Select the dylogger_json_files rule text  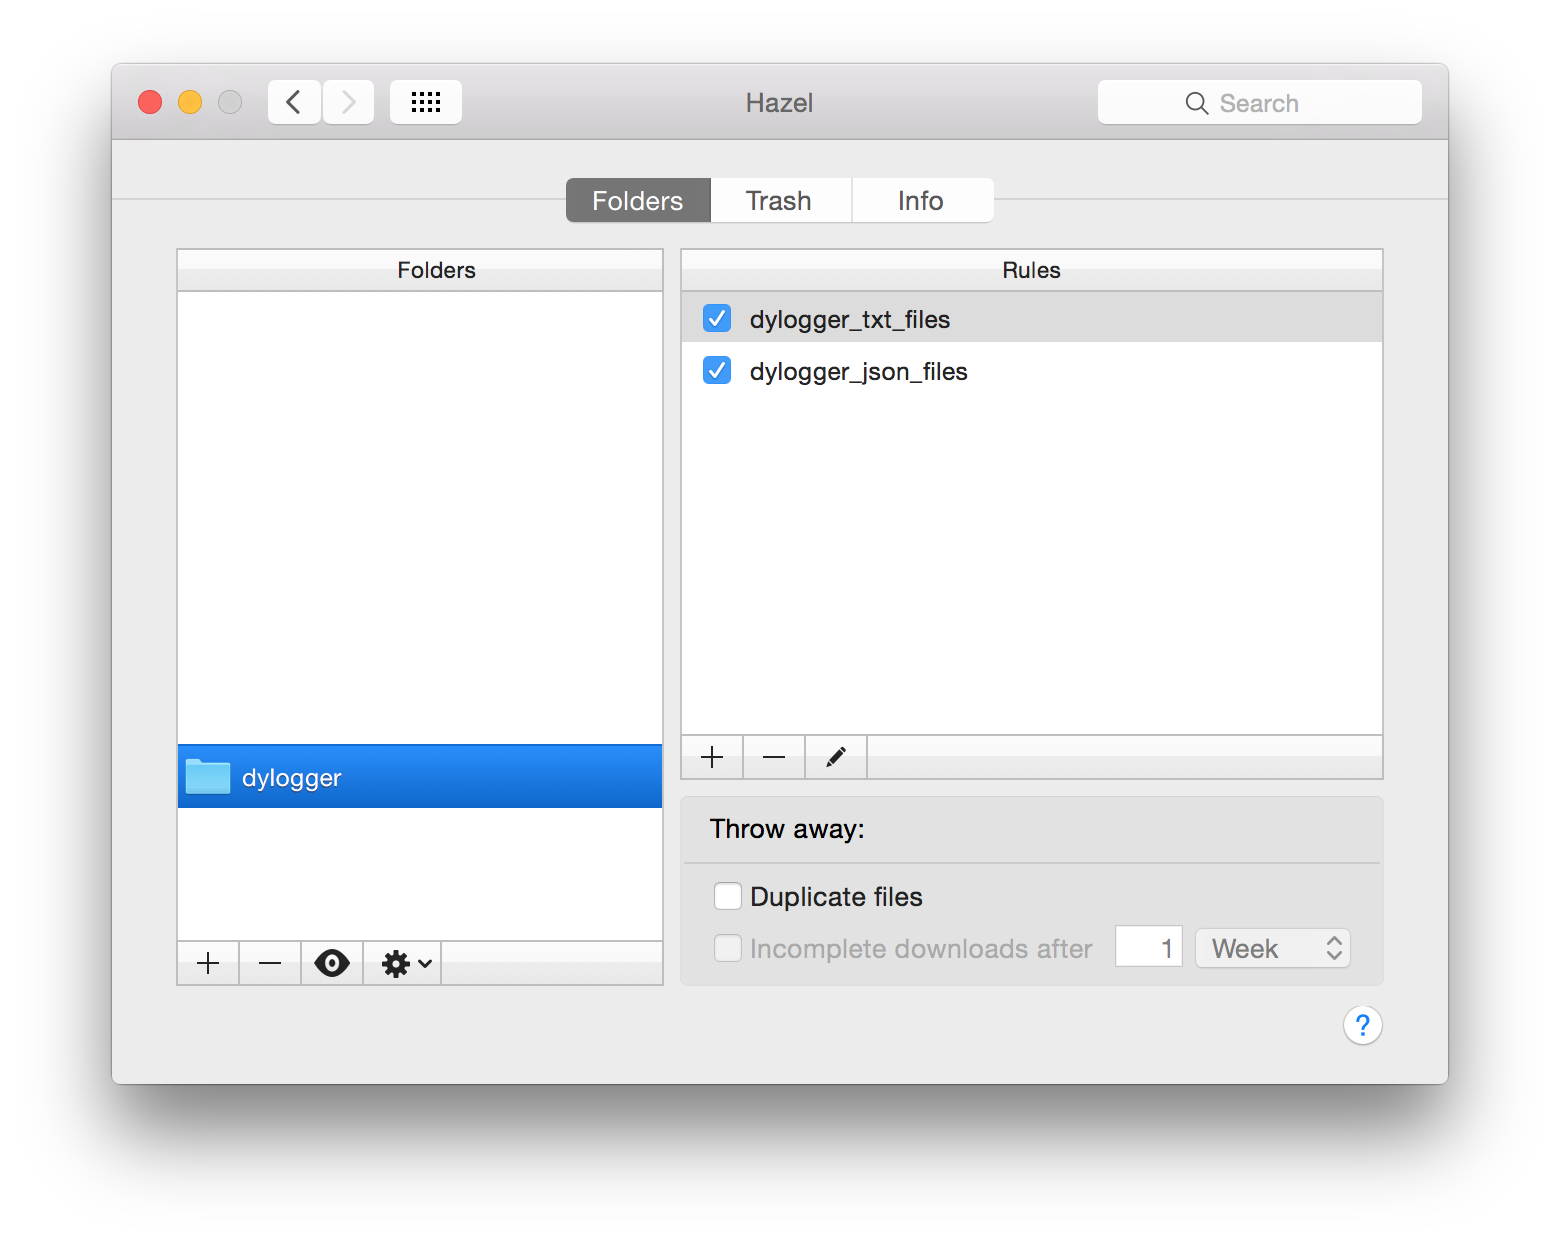(x=859, y=371)
